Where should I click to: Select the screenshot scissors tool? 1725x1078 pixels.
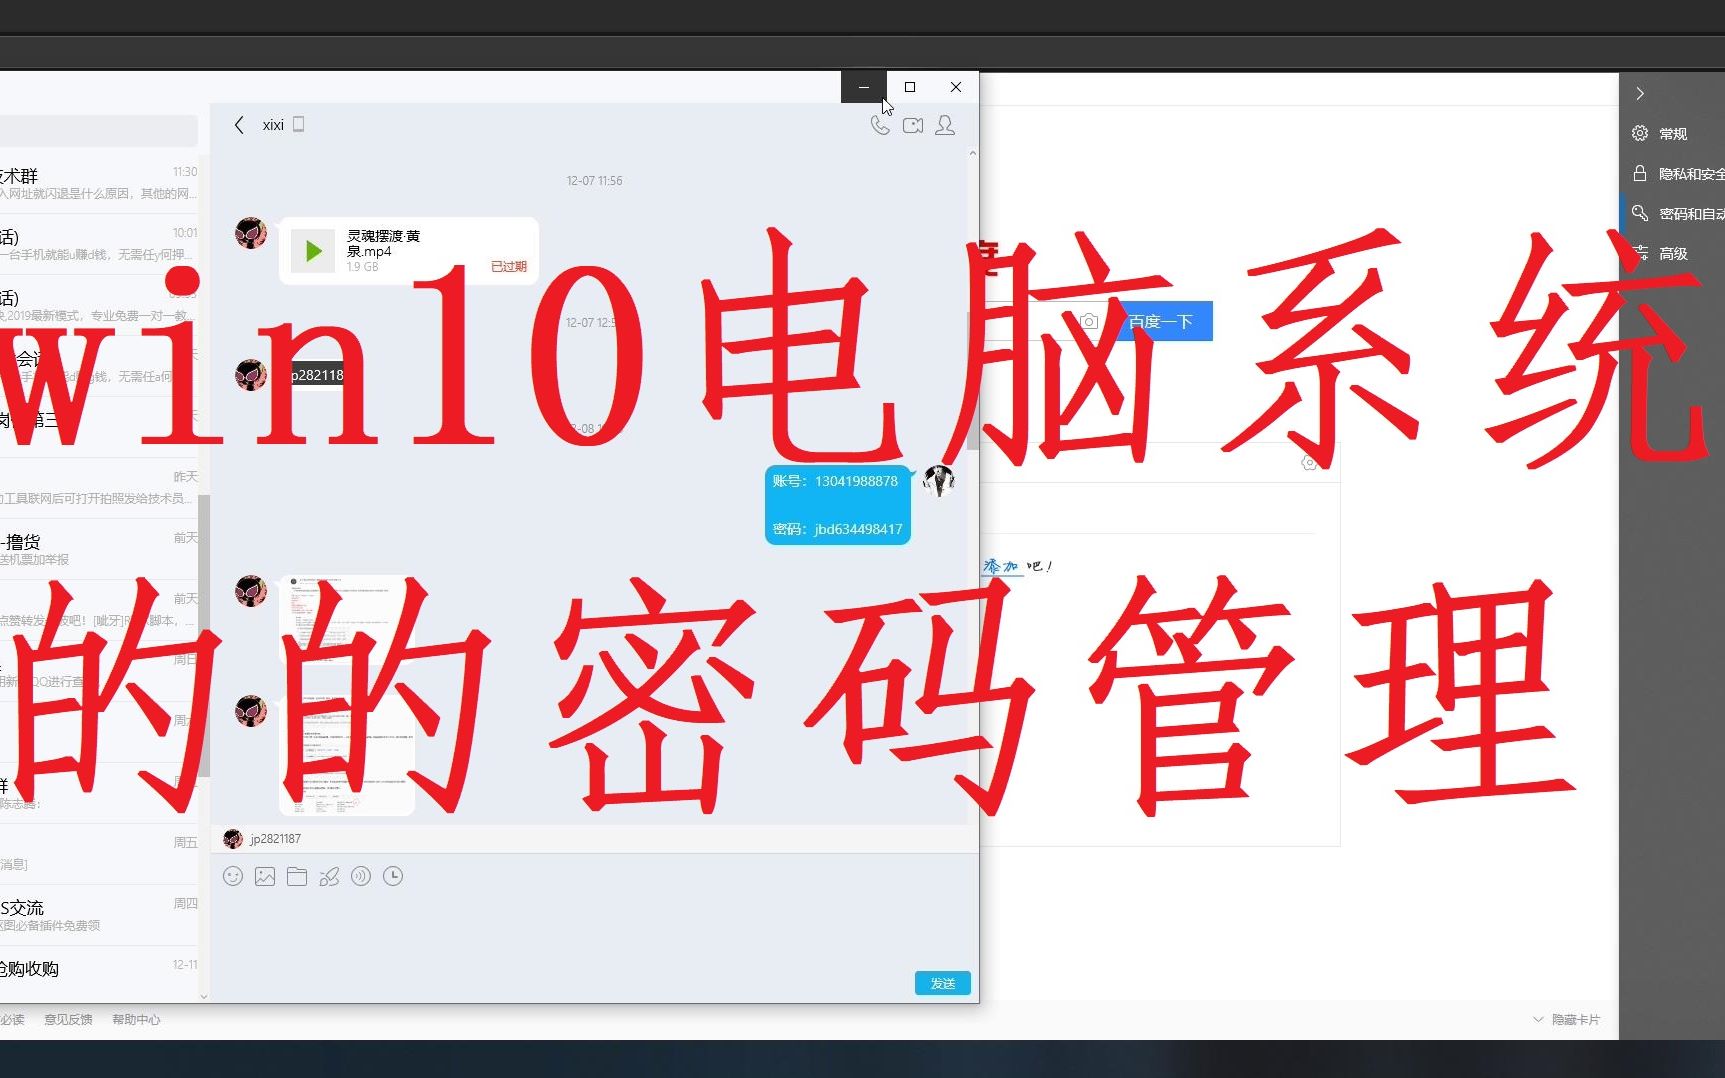[329, 876]
